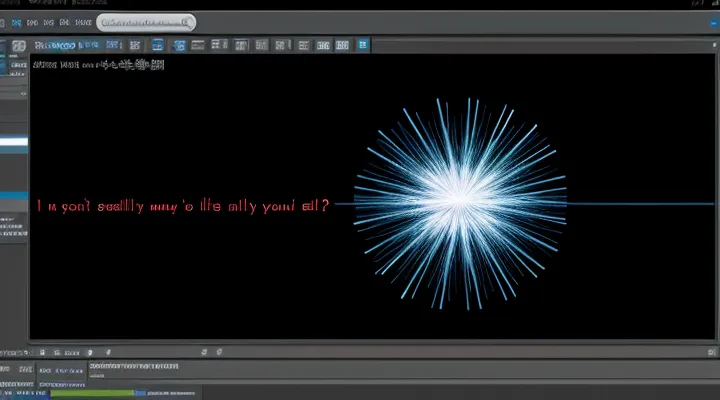Click the horizontal blue line right of starburst
This screenshot has height=400, width=720.
pyautogui.click(x=640, y=204)
